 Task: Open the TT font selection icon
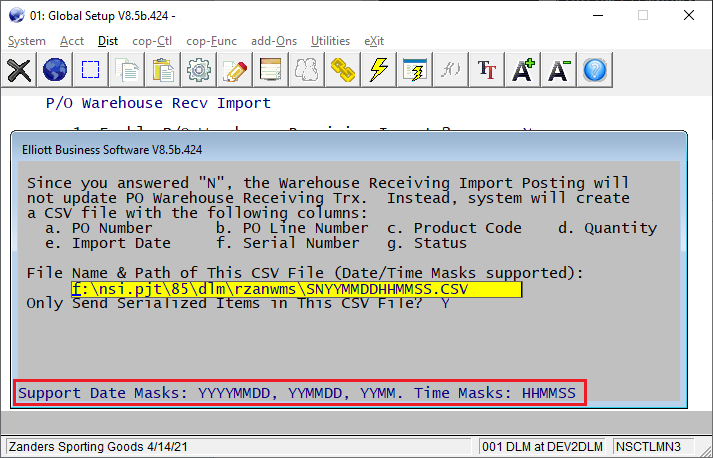pyautogui.click(x=486, y=70)
